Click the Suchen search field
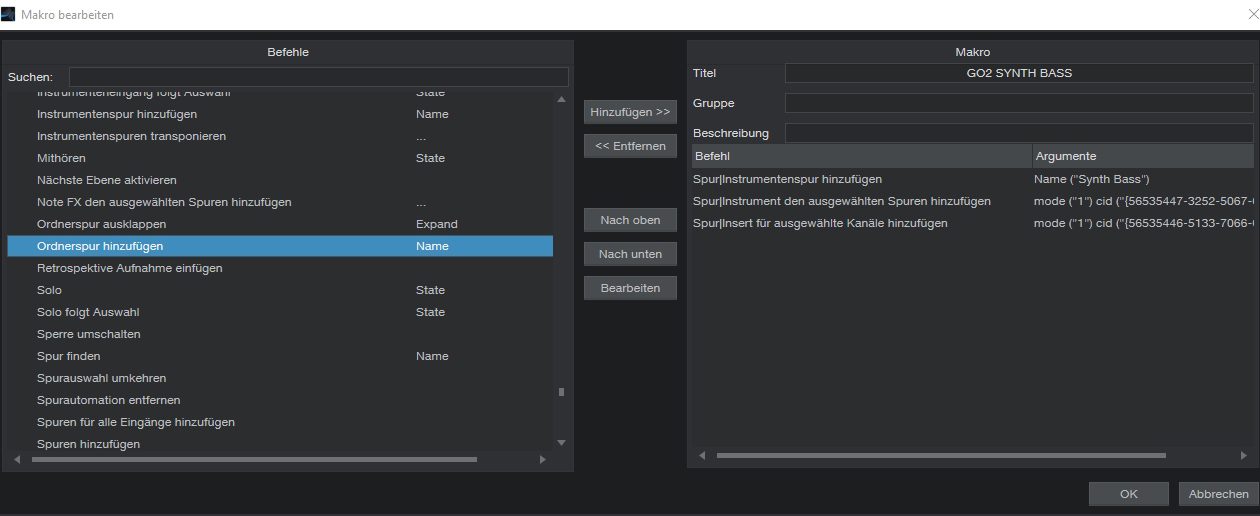Viewport: 1260px width, 516px height. pos(318,77)
